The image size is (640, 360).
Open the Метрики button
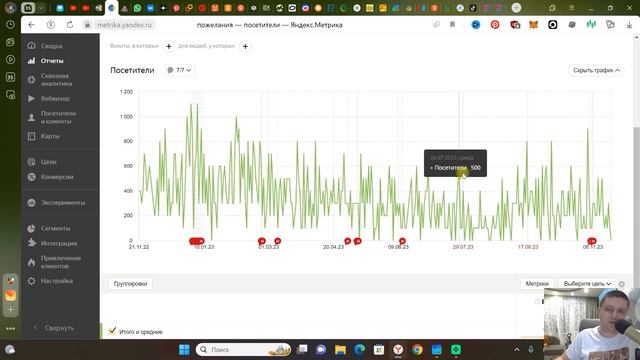coord(537,284)
